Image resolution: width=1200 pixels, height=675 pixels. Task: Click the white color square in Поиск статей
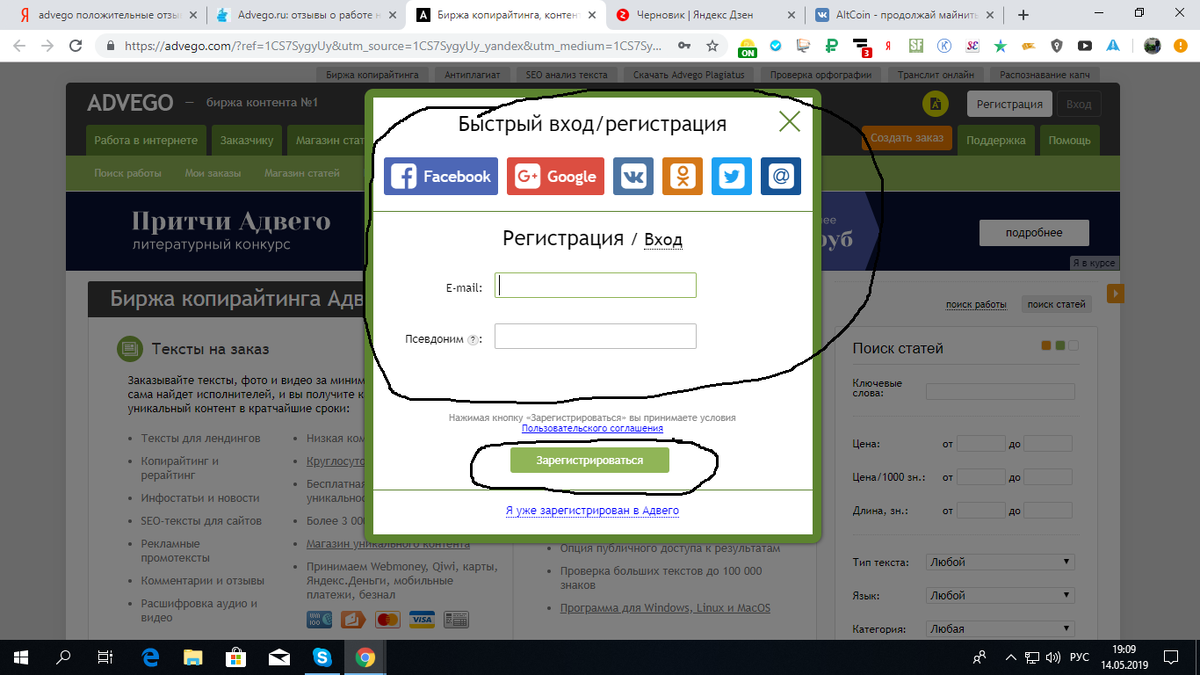click(1074, 345)
